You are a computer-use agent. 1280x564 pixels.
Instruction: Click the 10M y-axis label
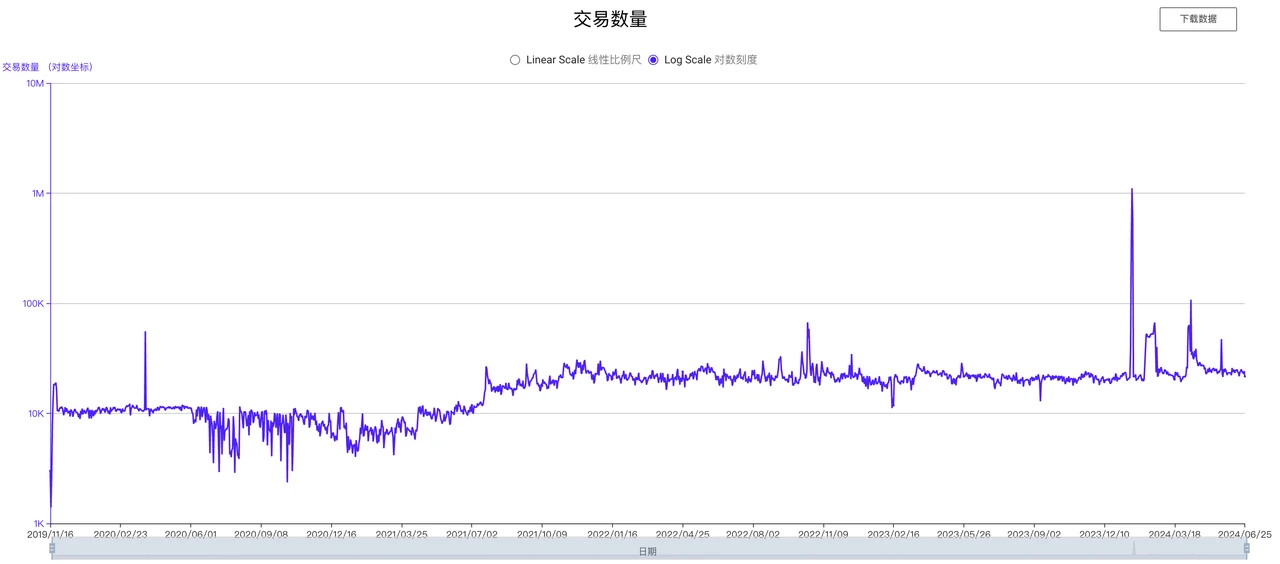pos(35,83)
